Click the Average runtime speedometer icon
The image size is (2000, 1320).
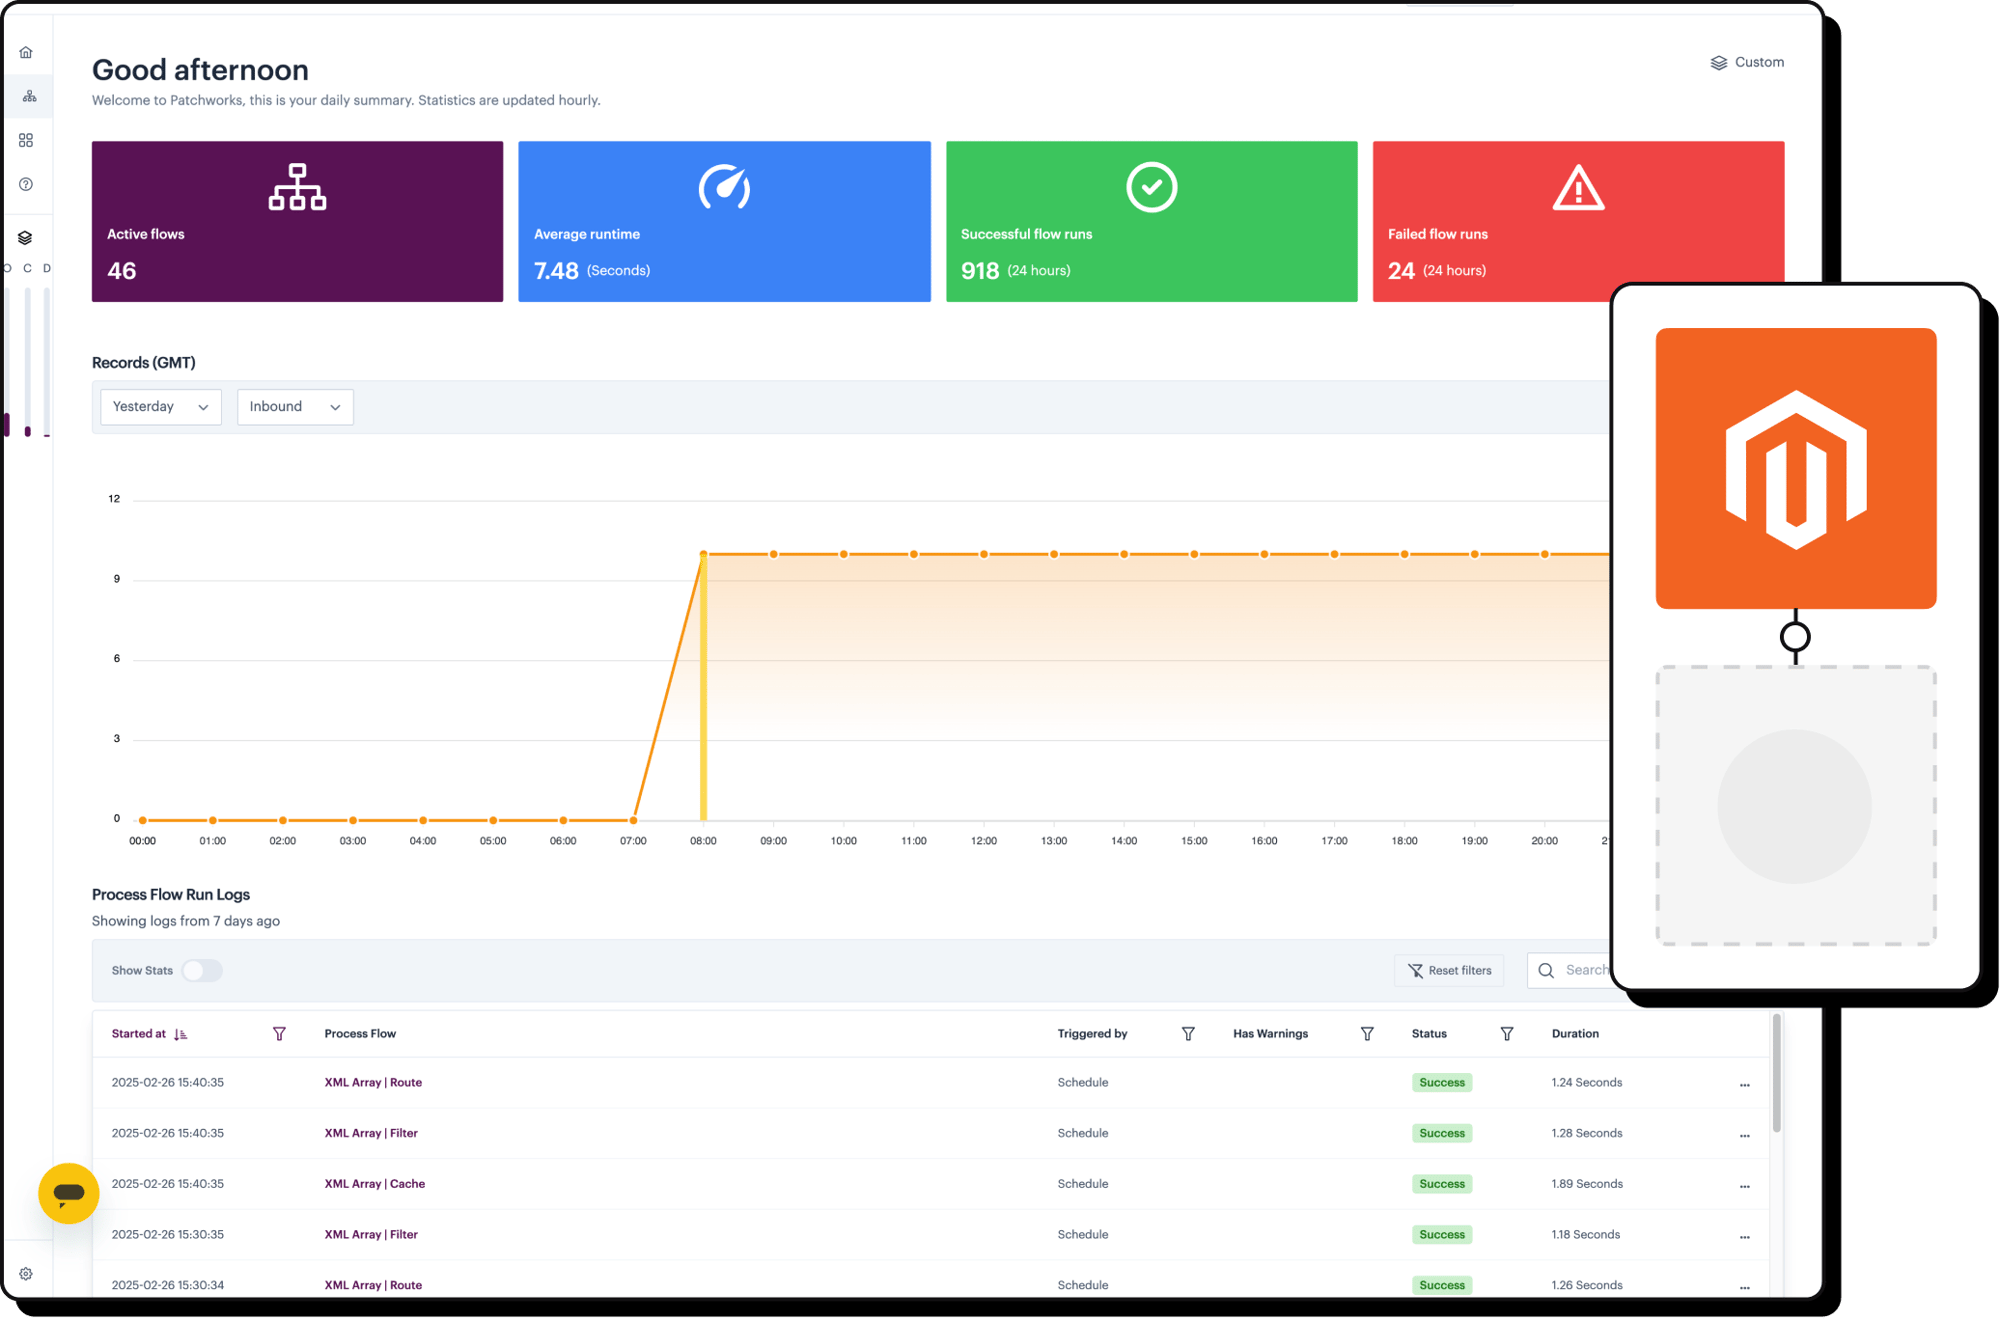724,187
